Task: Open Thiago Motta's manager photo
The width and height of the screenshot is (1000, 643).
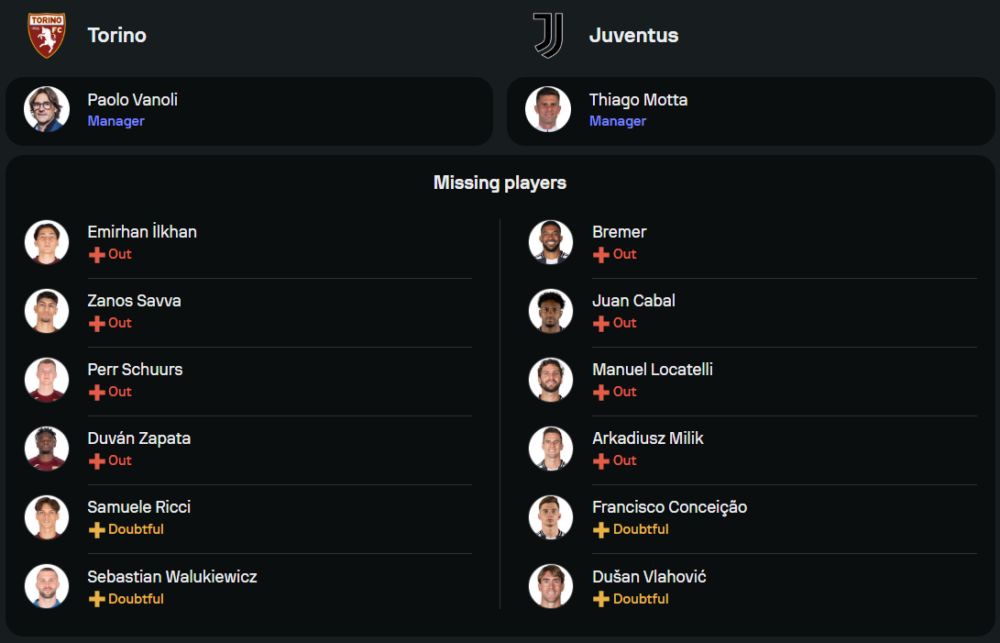Action: point(548,109)
